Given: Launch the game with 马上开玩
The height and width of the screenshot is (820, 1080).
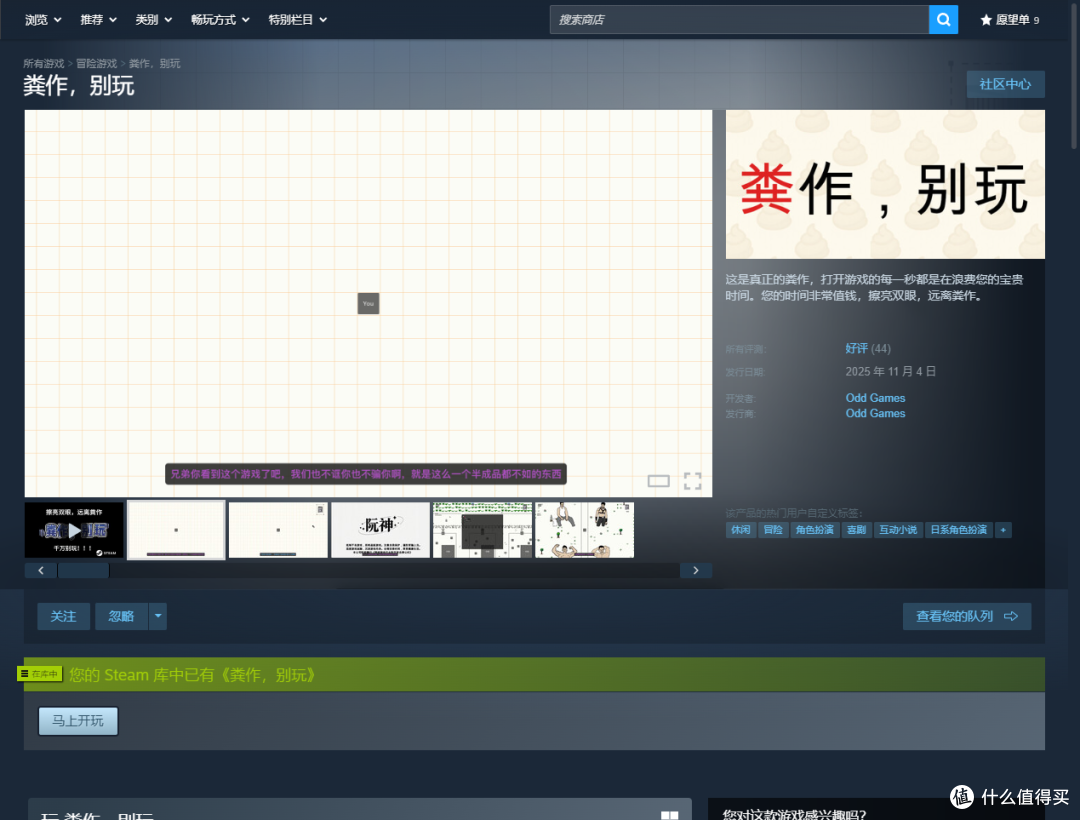Looking at the screenshot, I should point(78,721).
